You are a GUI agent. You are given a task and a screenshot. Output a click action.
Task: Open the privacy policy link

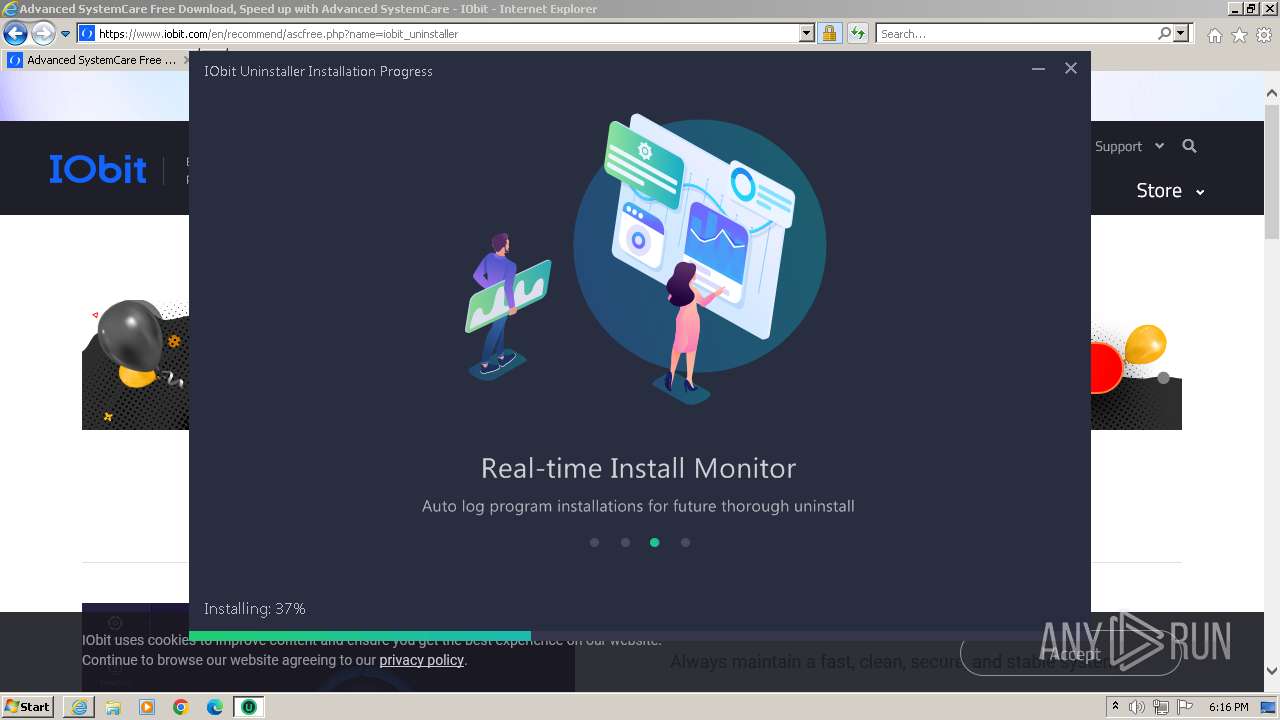click(421, 660)
